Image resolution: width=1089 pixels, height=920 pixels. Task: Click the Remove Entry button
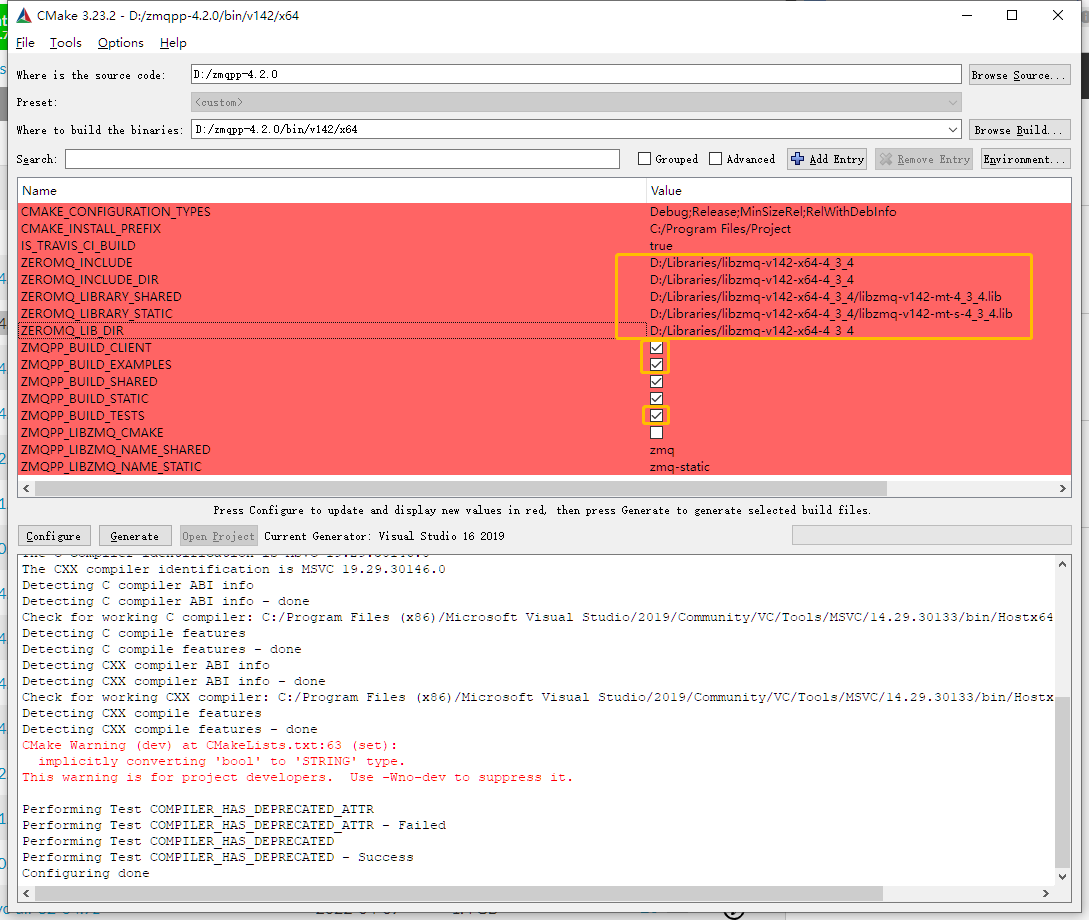tap(924, 159)
